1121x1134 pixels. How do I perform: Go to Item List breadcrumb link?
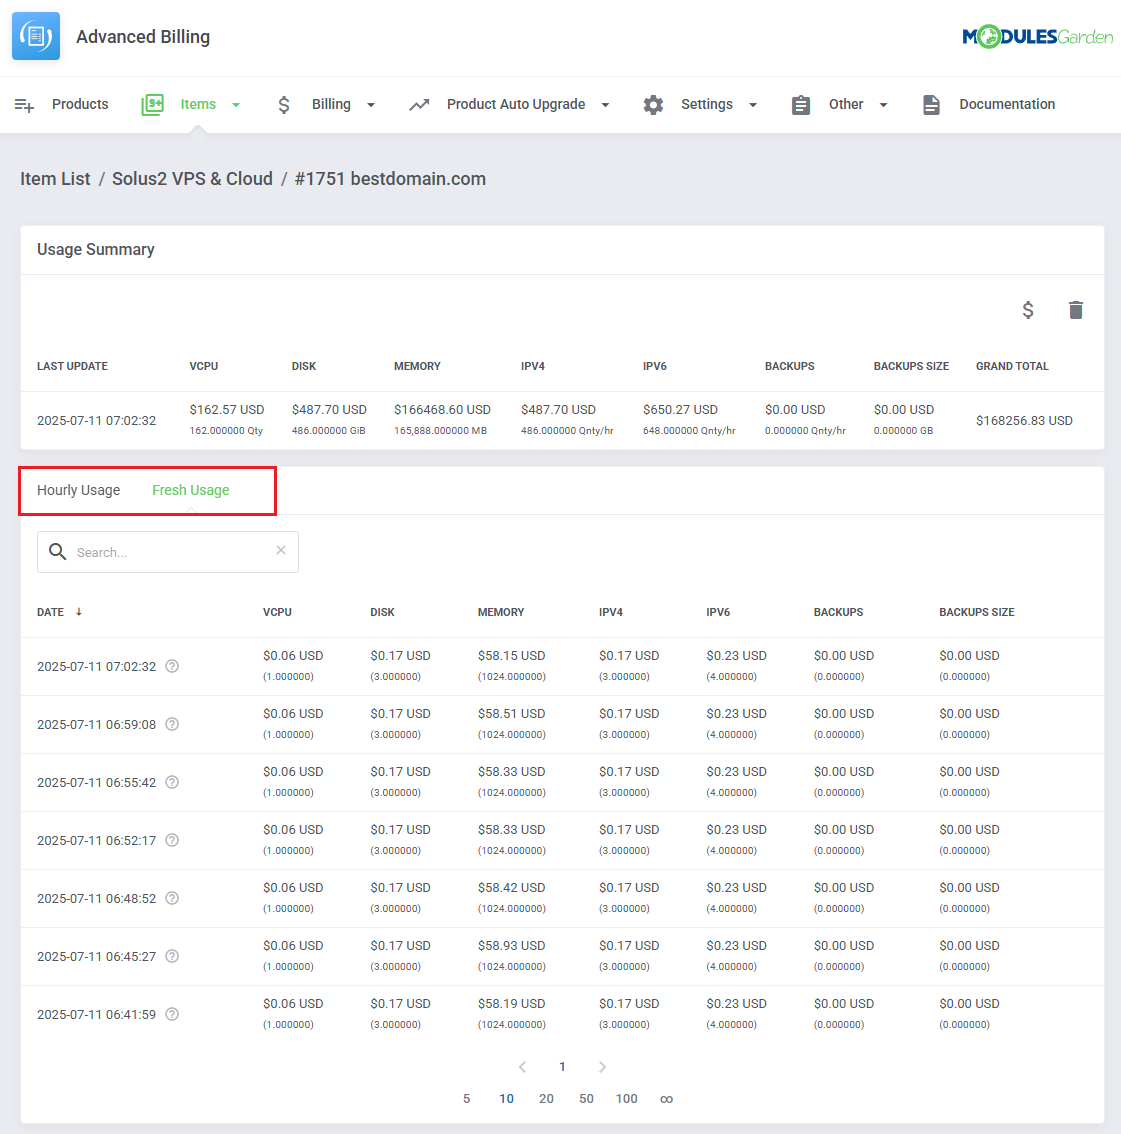(x=55, y=179)
